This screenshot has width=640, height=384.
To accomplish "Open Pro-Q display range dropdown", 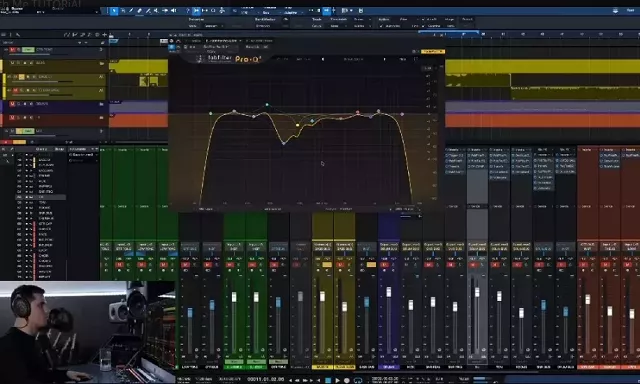I will (x=428, y=68).
